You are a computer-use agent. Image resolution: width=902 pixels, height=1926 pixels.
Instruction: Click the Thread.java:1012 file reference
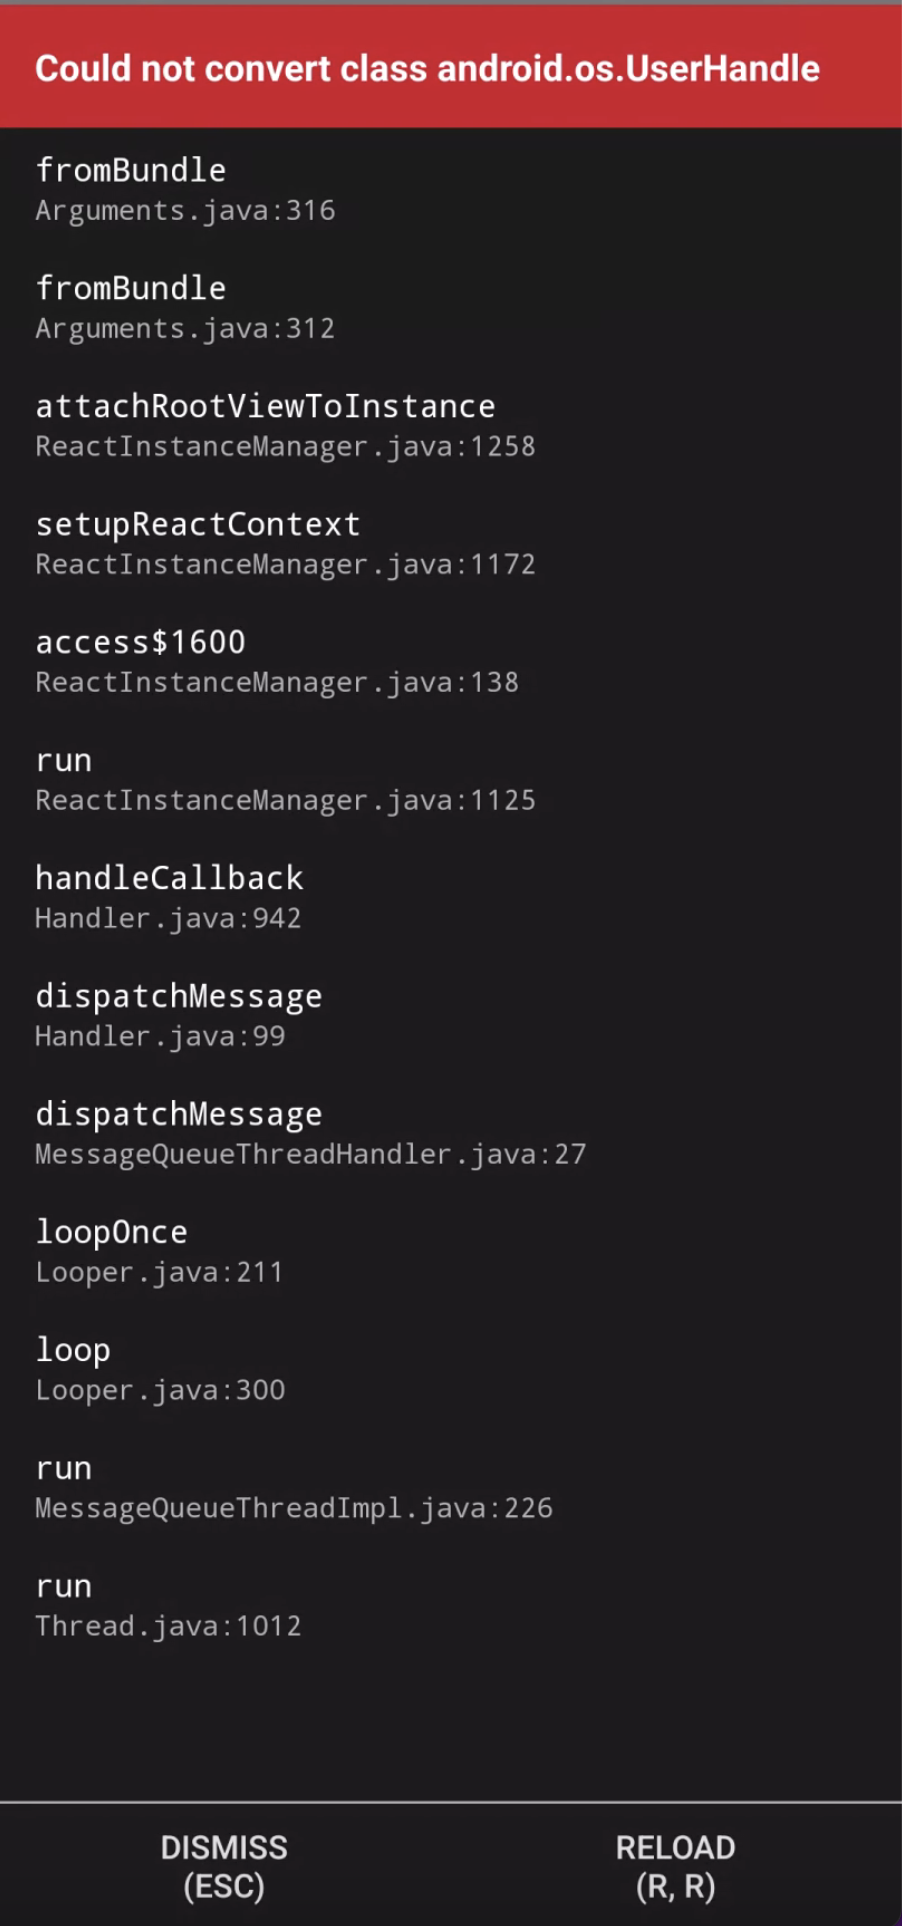point(168,1625)
